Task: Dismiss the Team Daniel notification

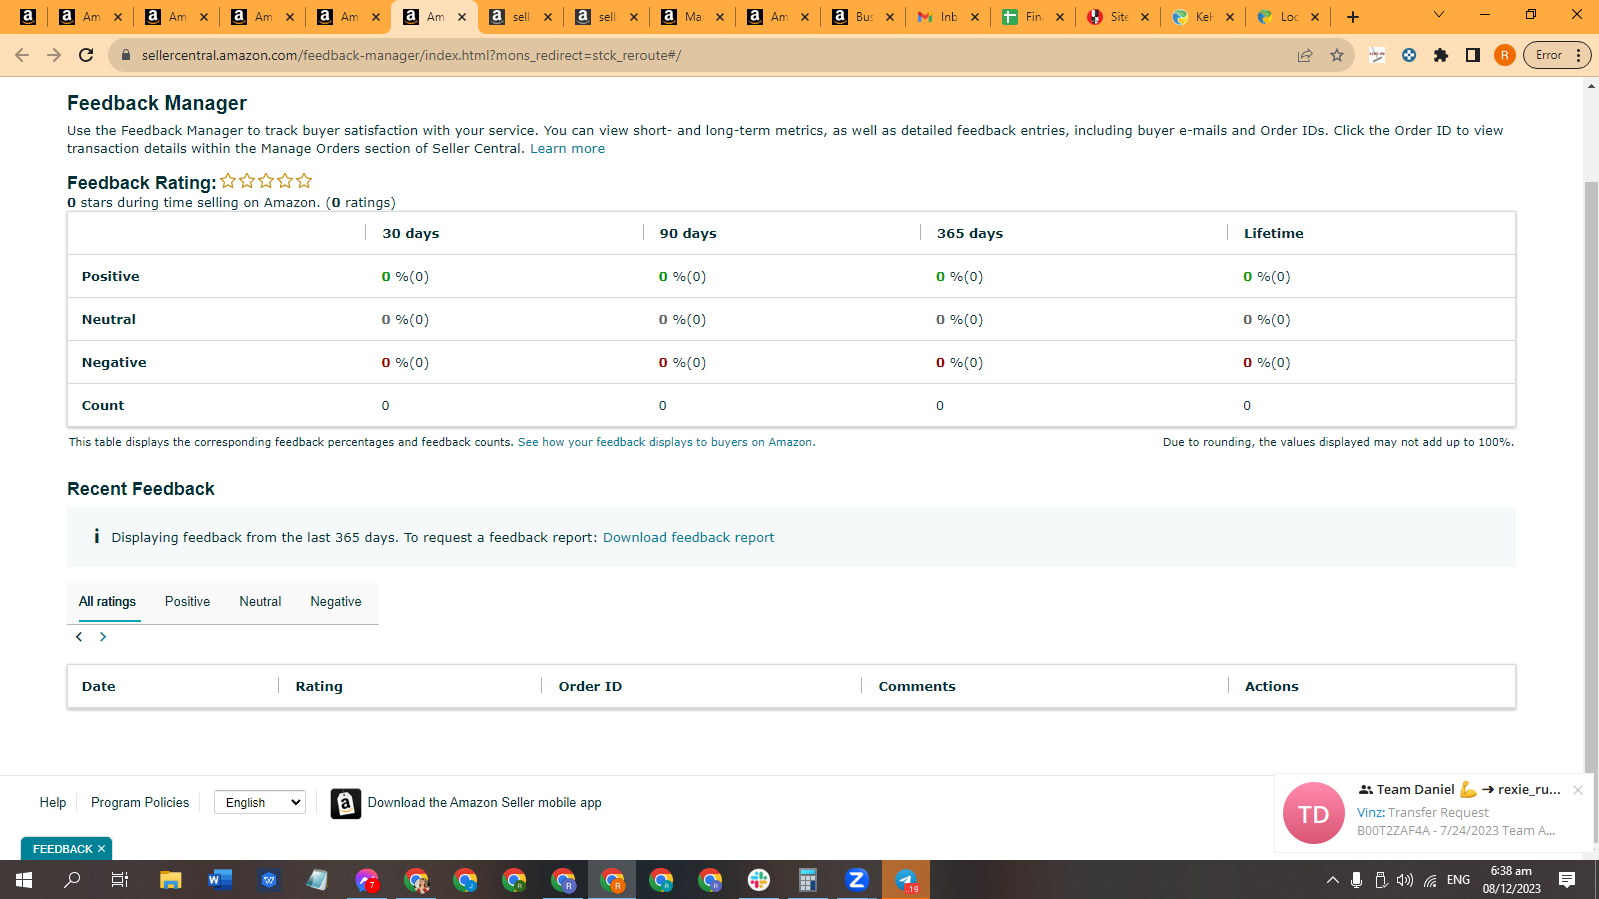Action: [1578, 790]
